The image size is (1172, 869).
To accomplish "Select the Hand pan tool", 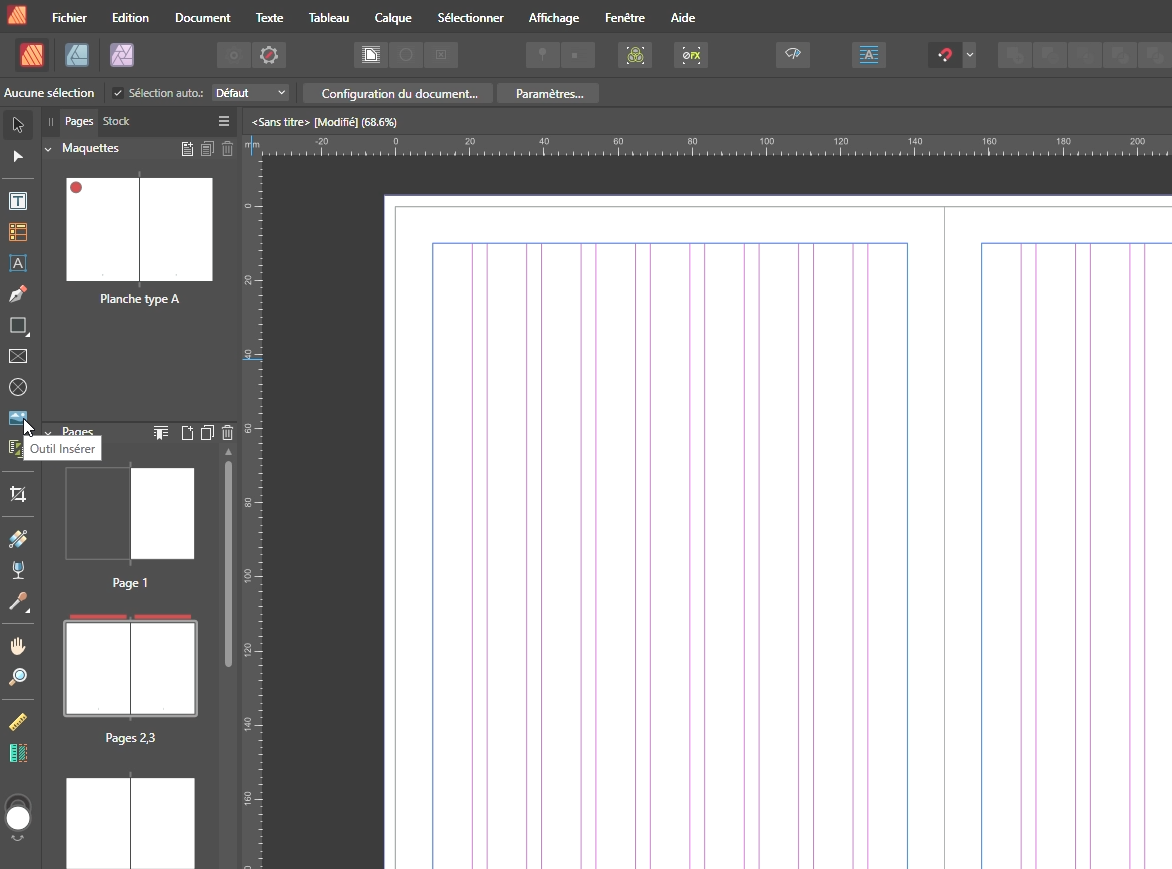I will [x=18, y=646].
